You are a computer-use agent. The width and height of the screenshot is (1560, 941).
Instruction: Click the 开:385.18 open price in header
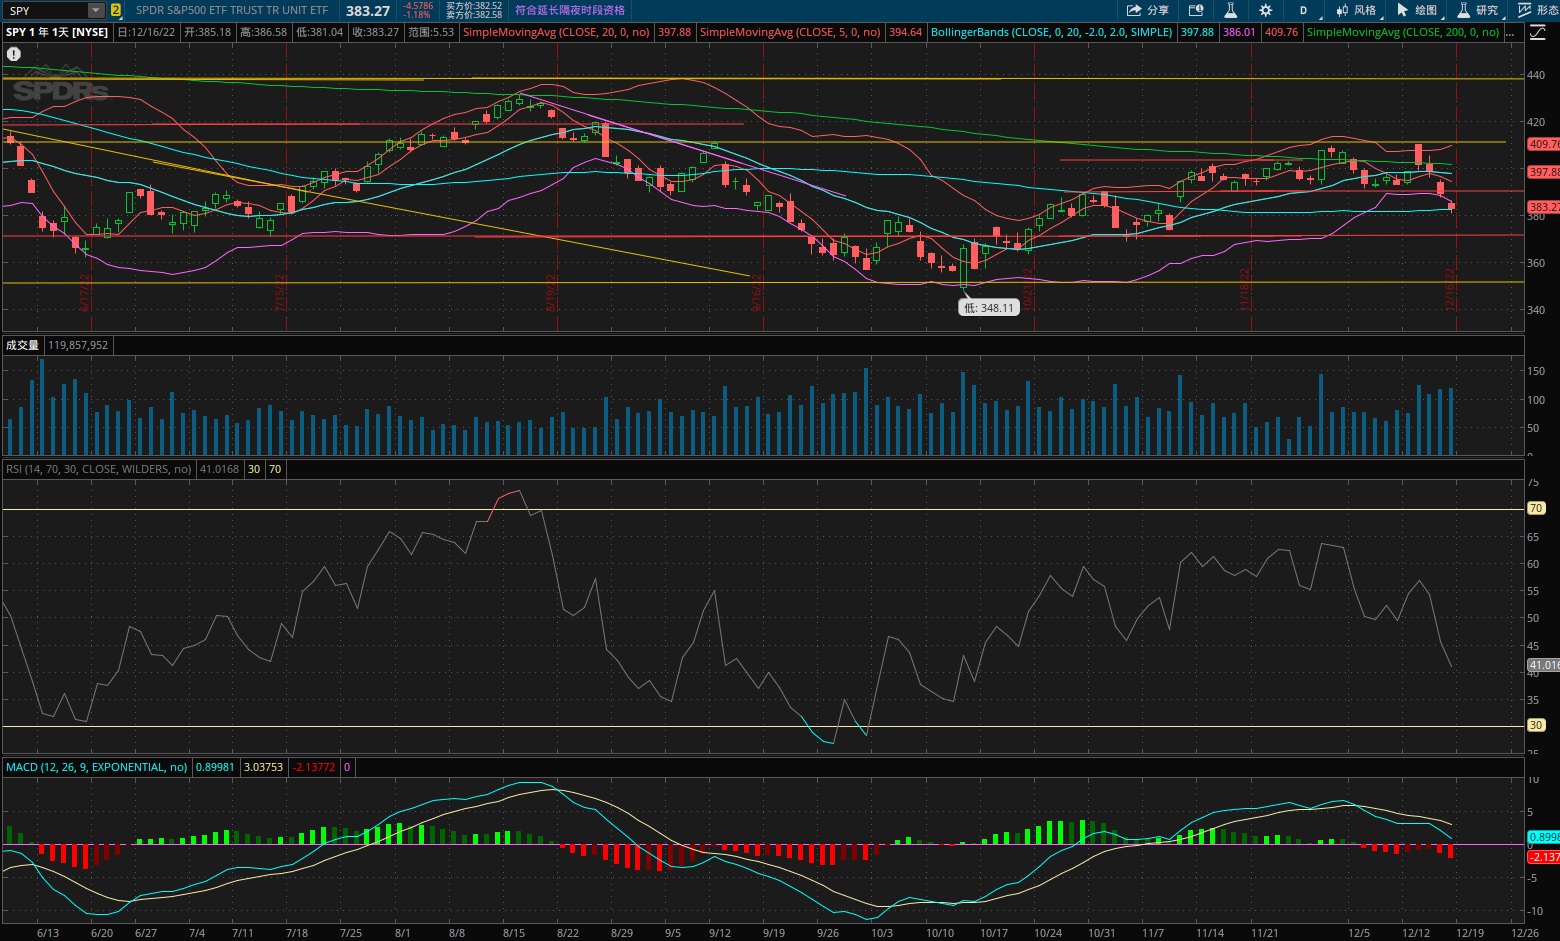click(208, 32)
